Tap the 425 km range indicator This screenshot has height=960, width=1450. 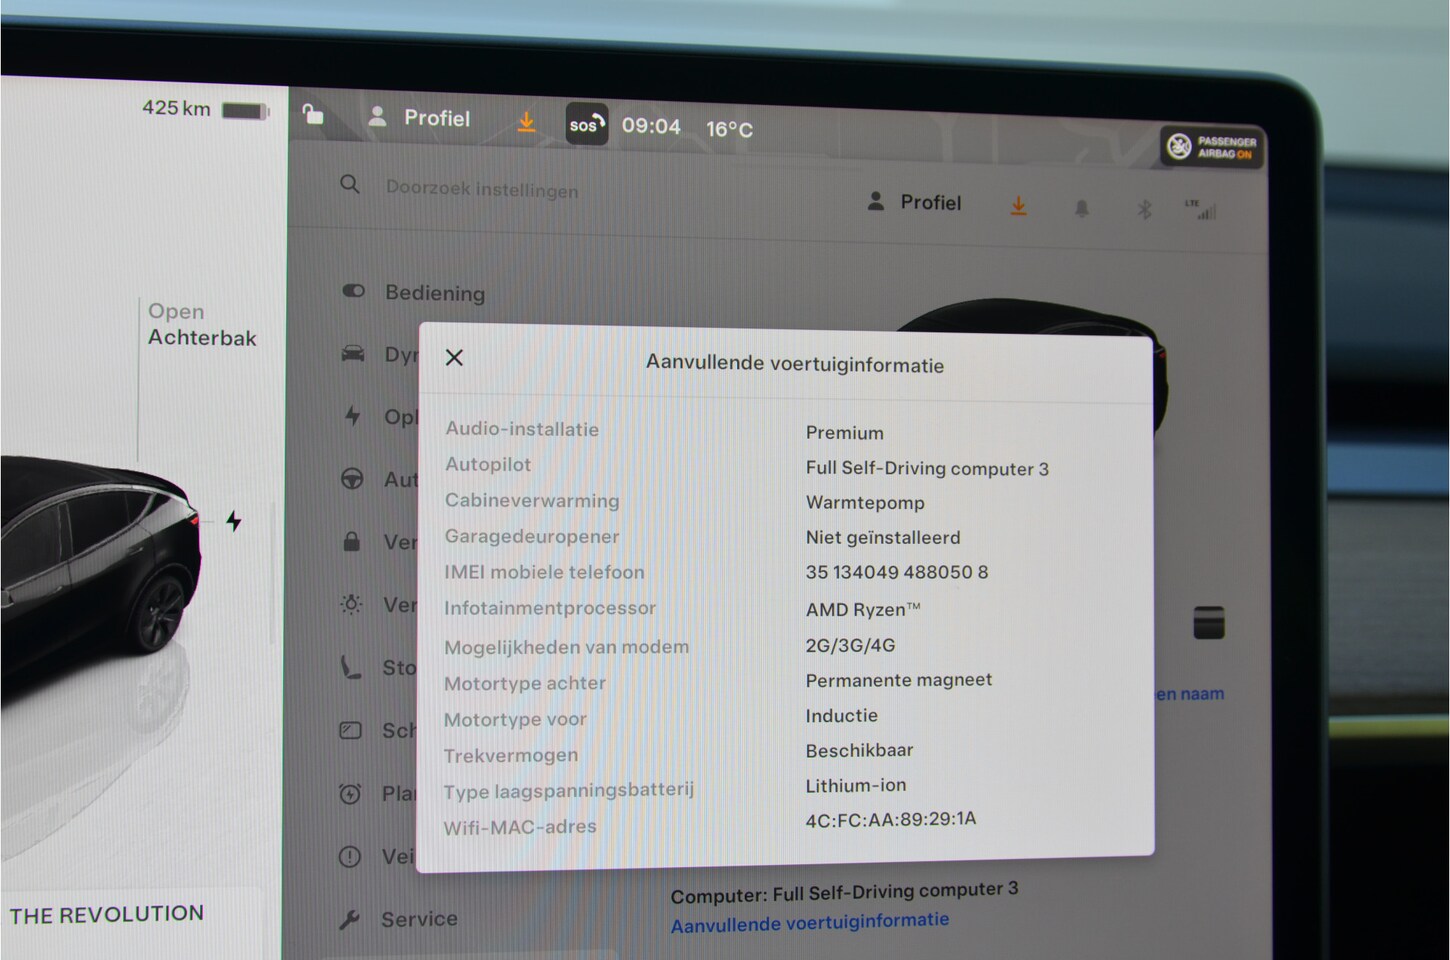(176, 108)
